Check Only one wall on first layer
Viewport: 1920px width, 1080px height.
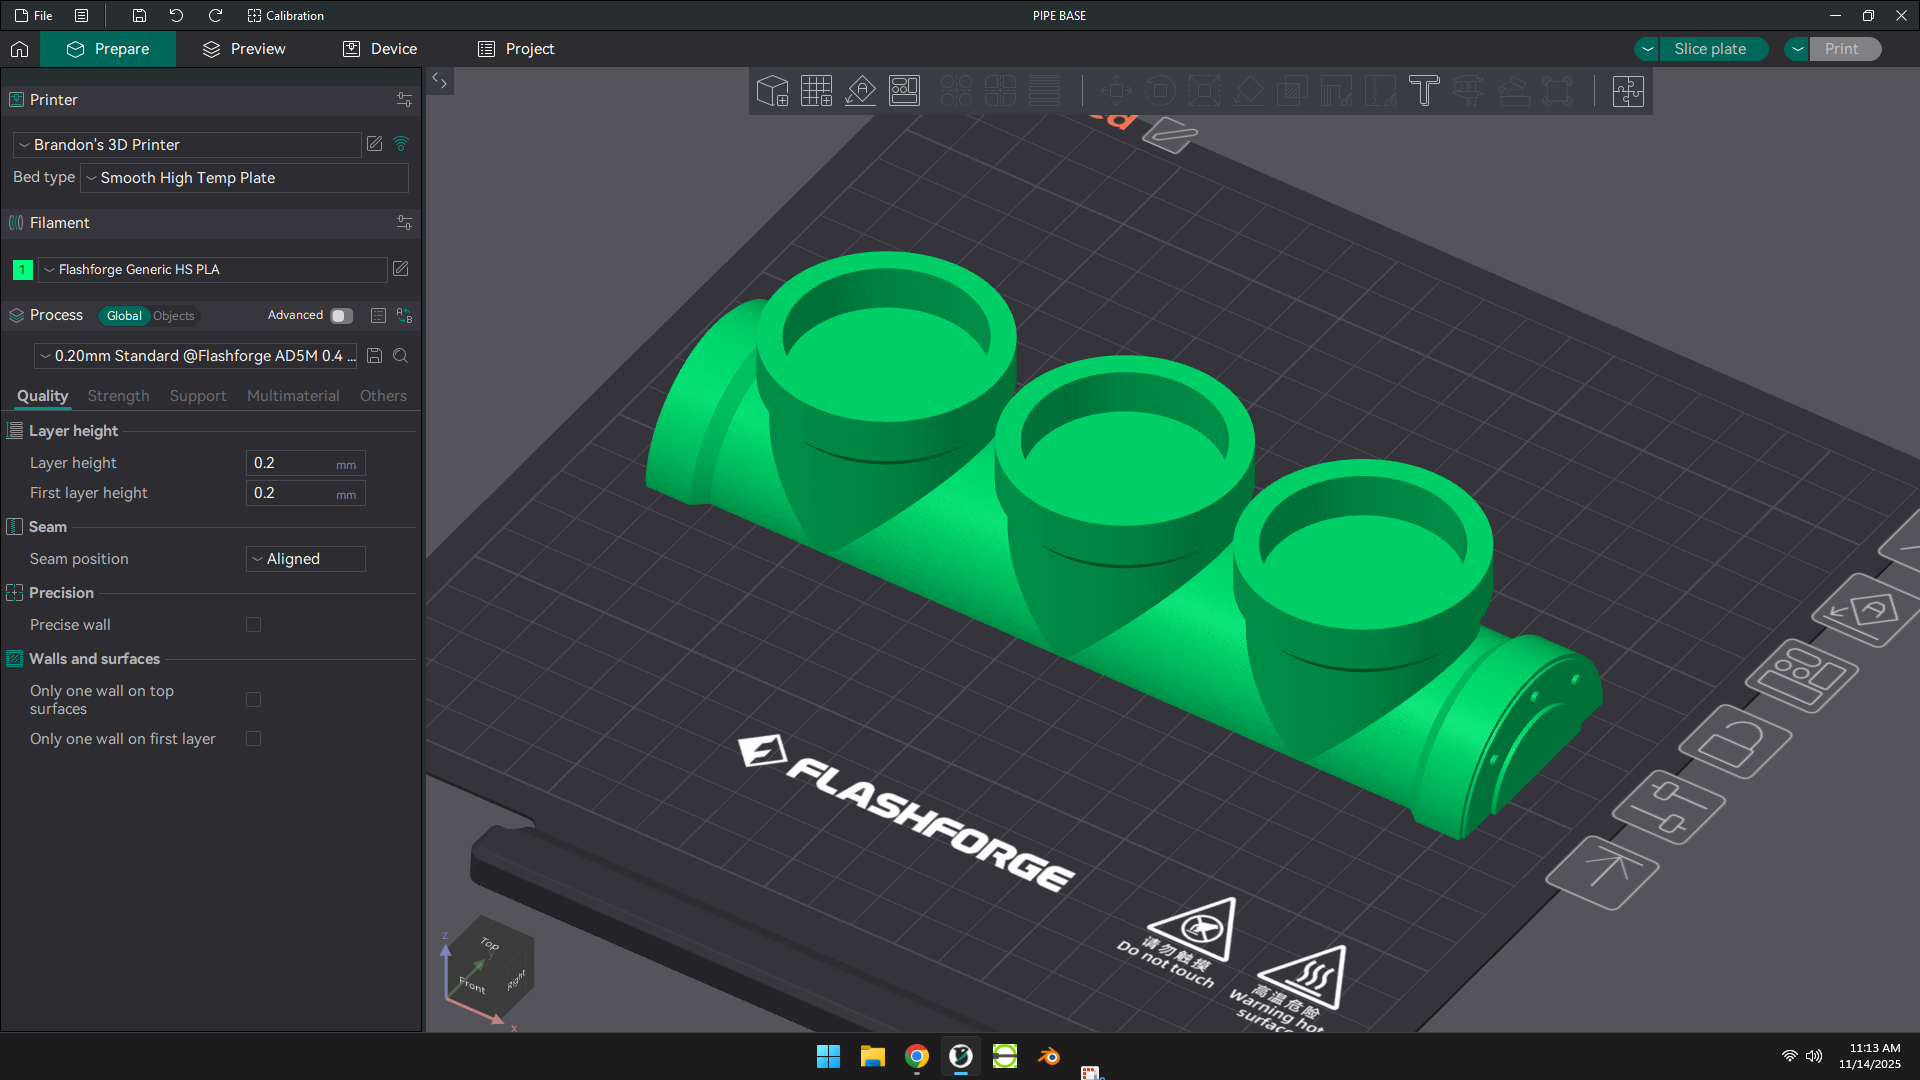(x=254, y=739)
